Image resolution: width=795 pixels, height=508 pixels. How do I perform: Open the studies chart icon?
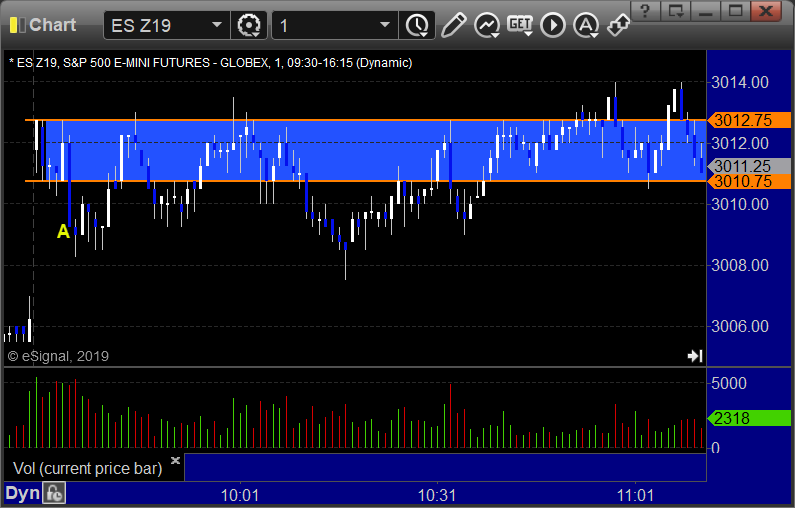coord(487,25)
